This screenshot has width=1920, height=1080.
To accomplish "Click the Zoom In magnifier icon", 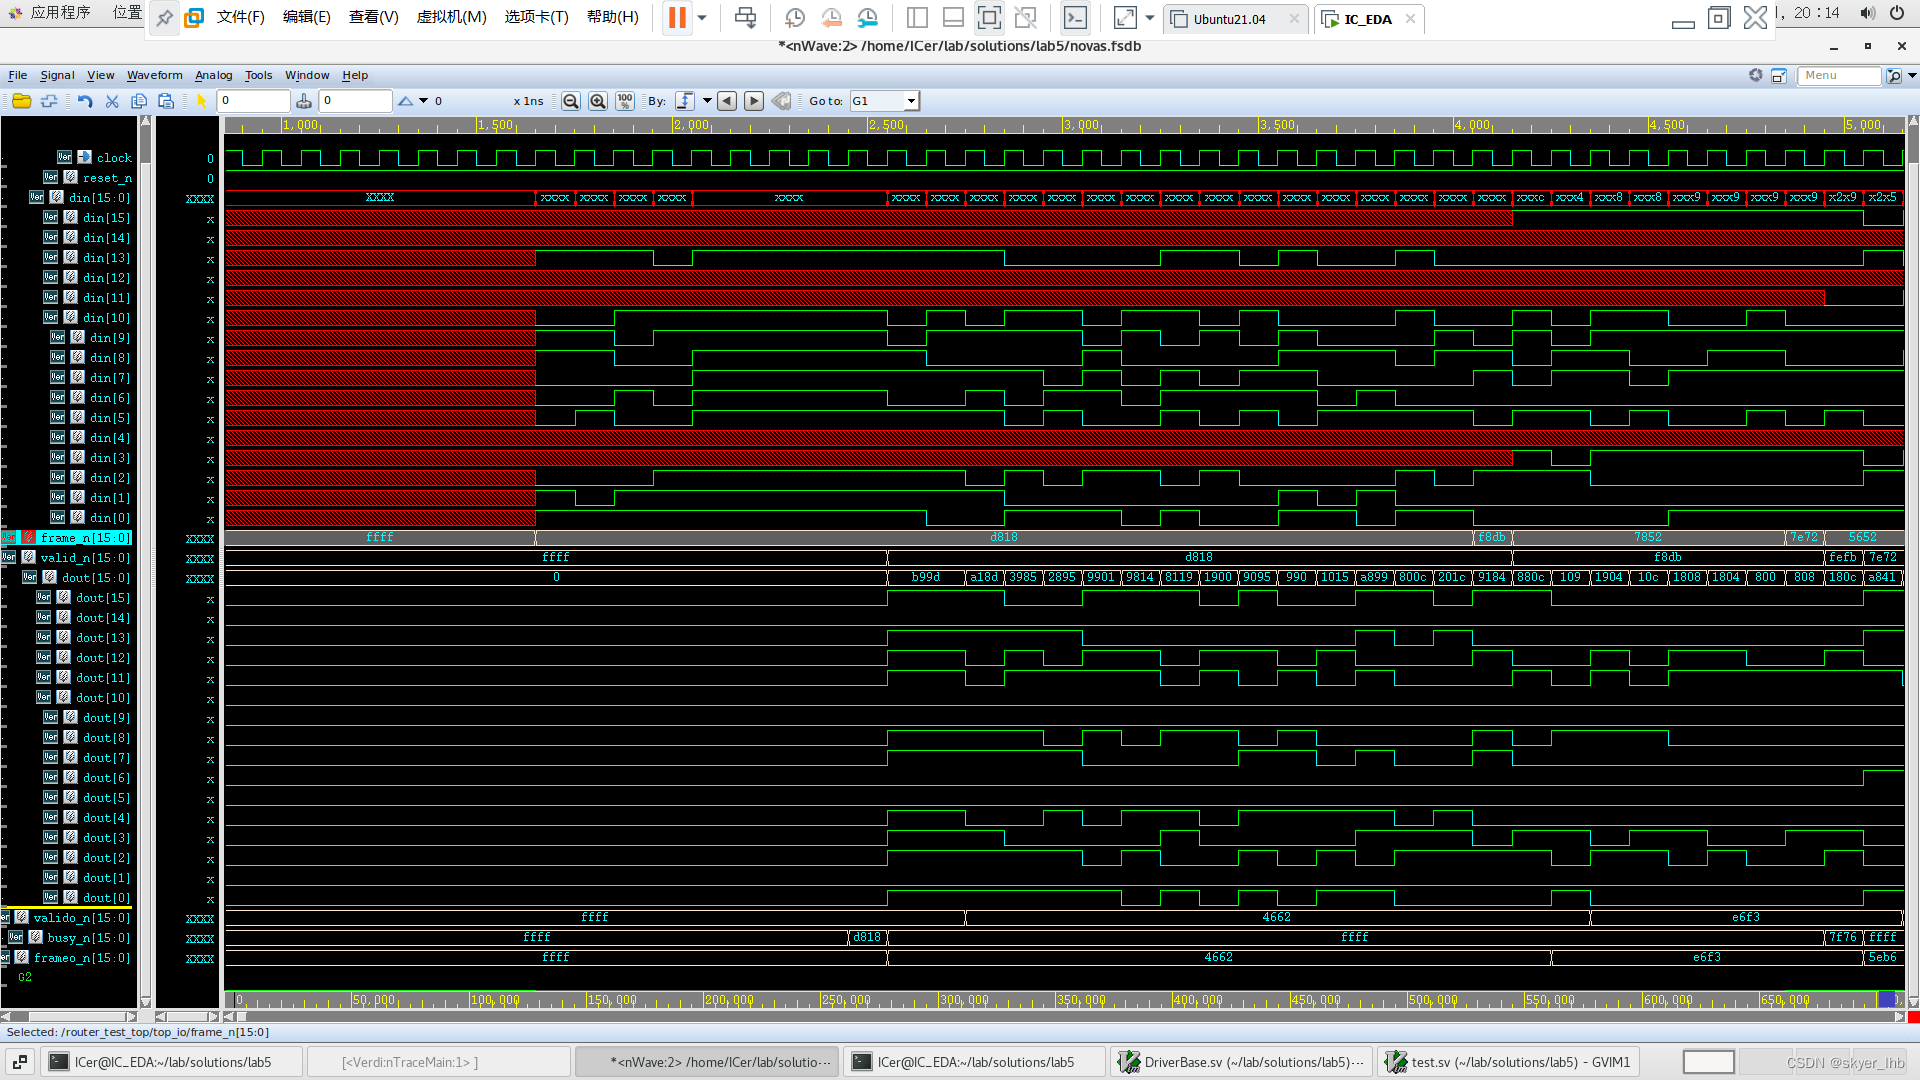I will coord(598,101).
